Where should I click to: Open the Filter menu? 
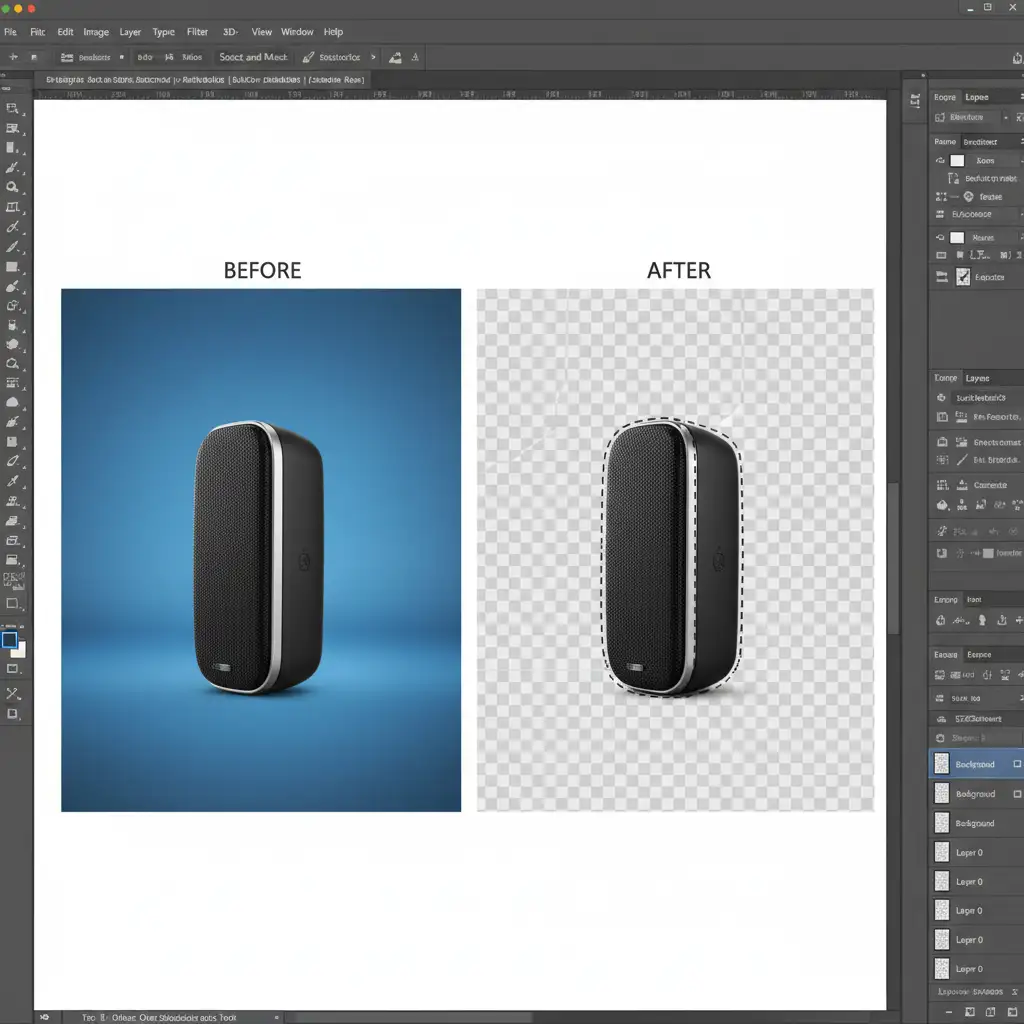197,32
